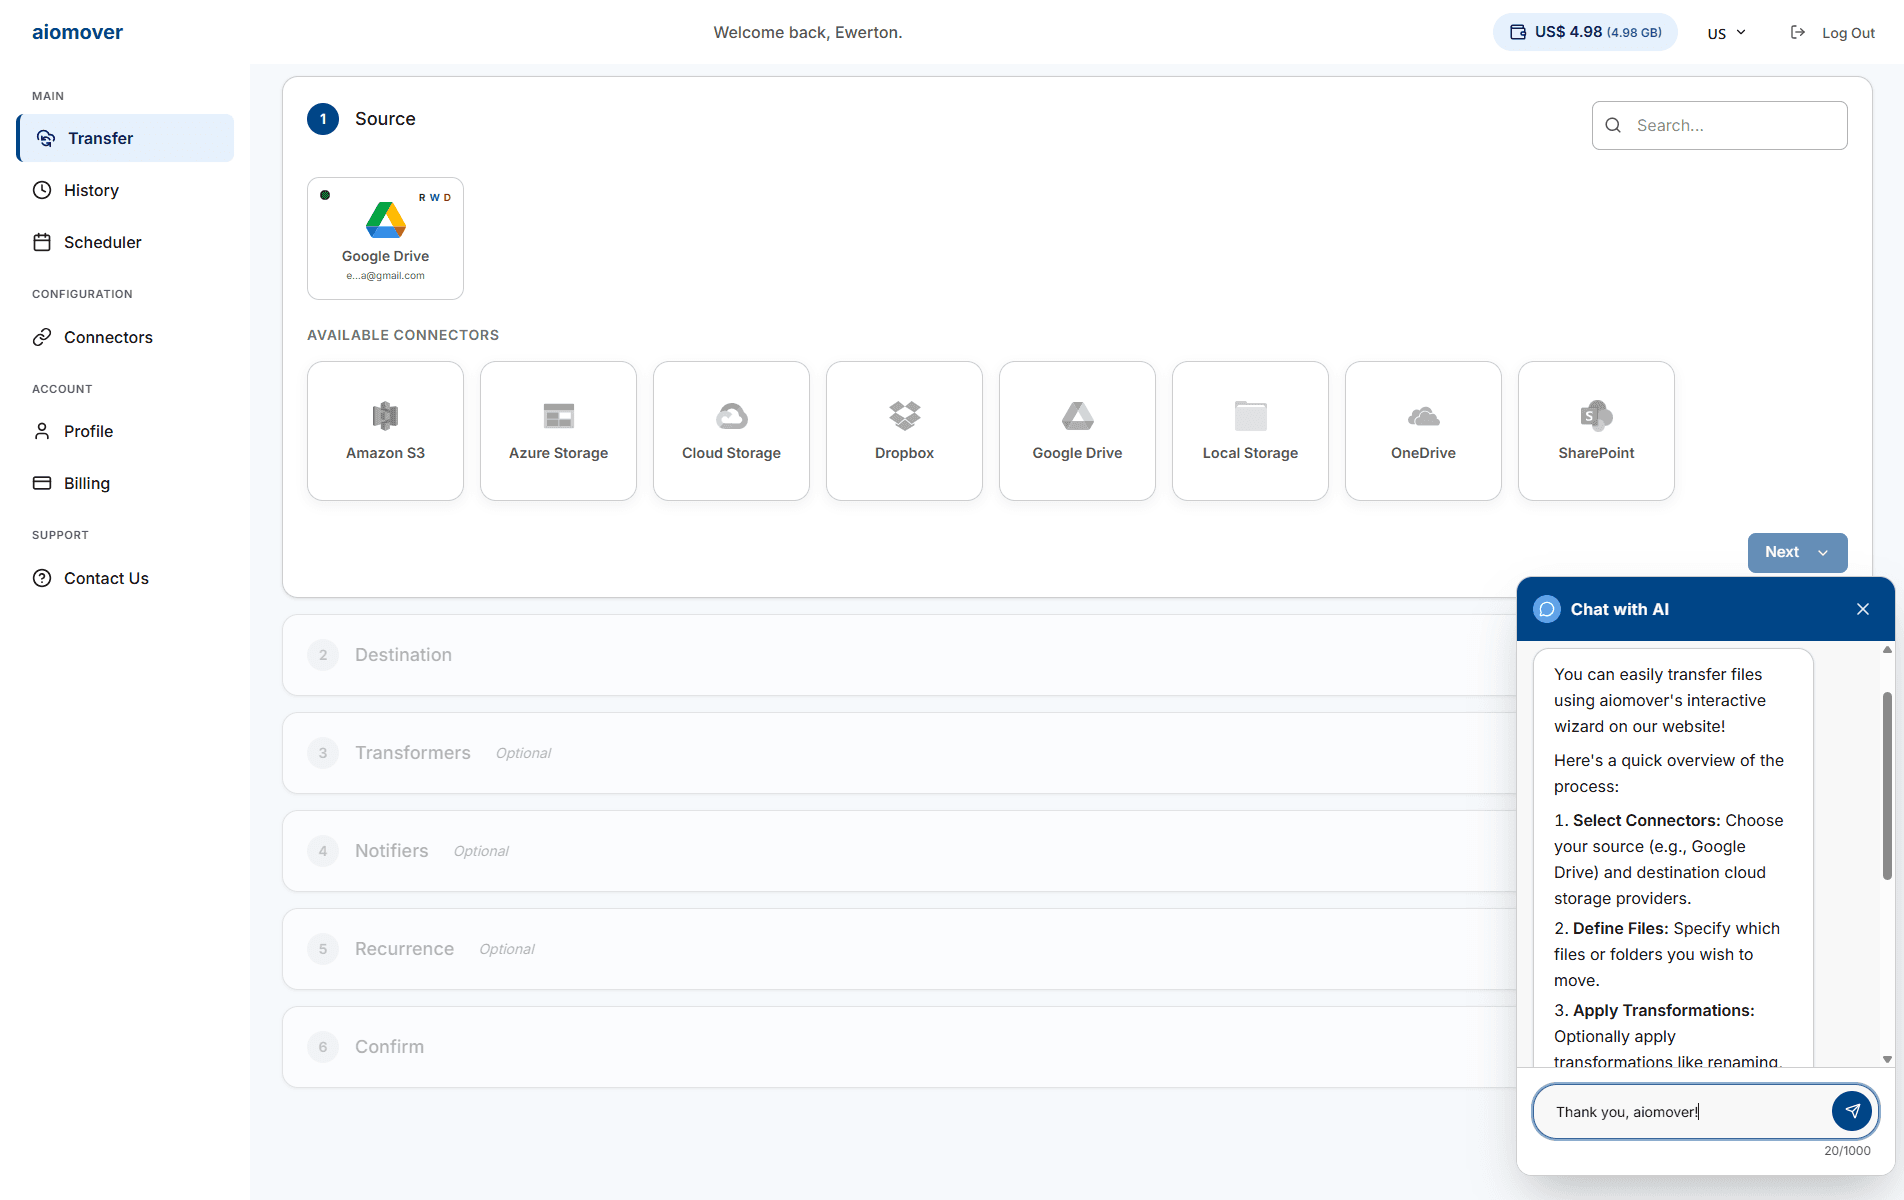
Task: Open the US country dropdown
Action: [x=1726, y=32]
